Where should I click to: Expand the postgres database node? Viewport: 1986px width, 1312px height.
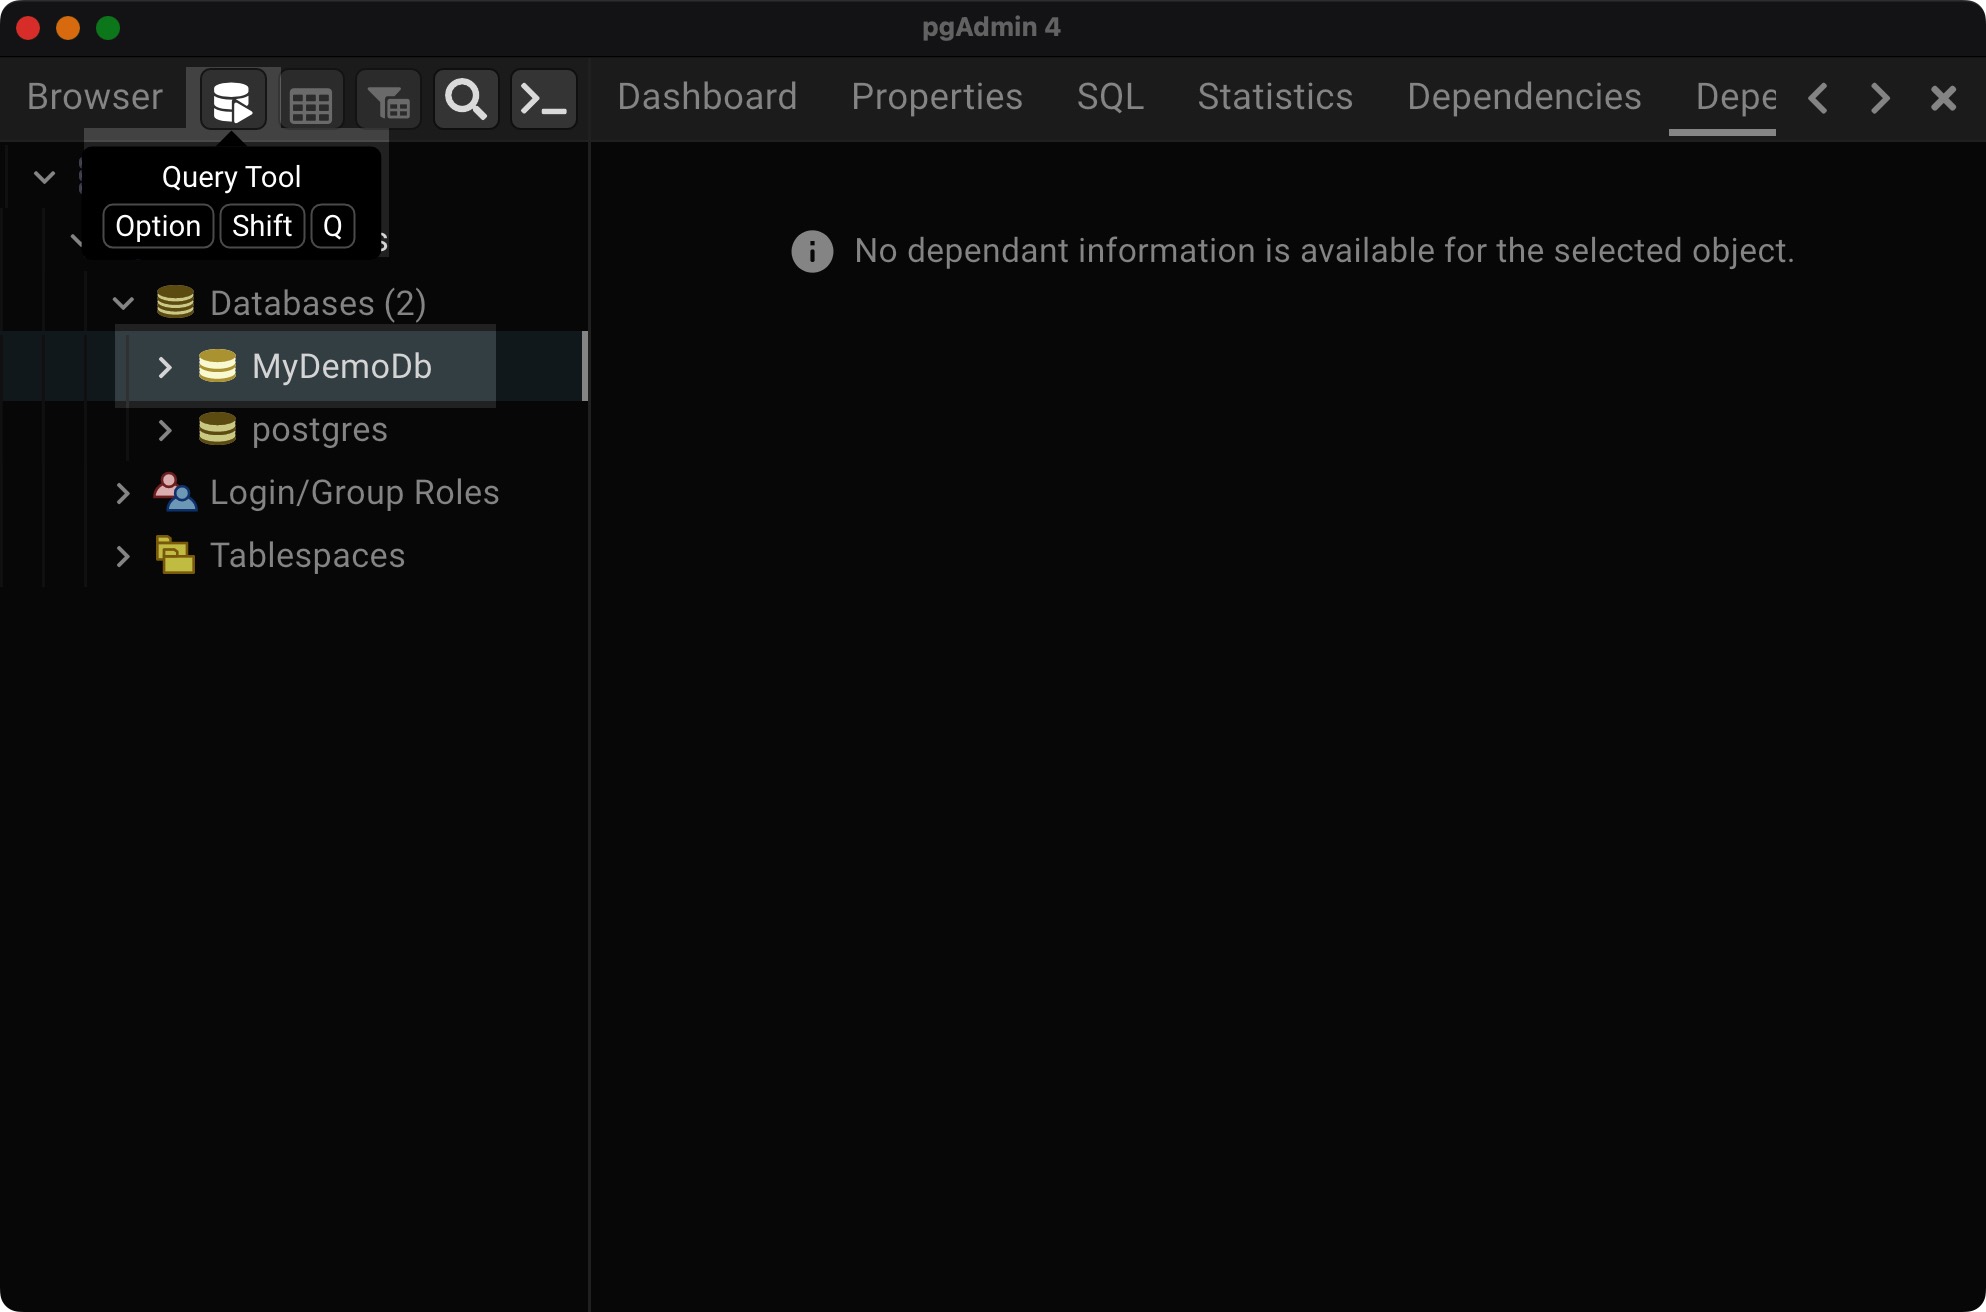(165, 430)
